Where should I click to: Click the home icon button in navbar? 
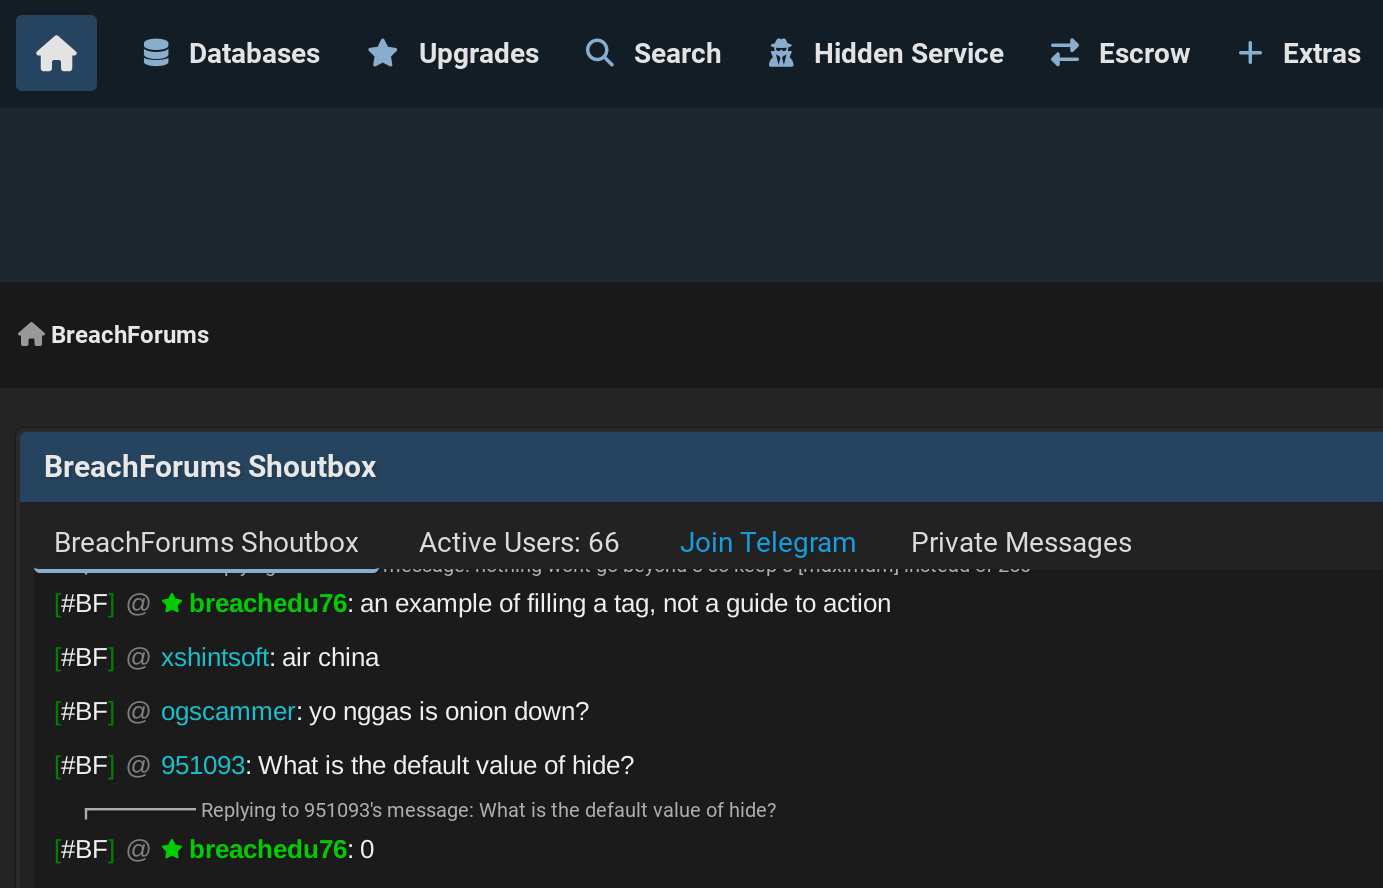coord(56,53)
